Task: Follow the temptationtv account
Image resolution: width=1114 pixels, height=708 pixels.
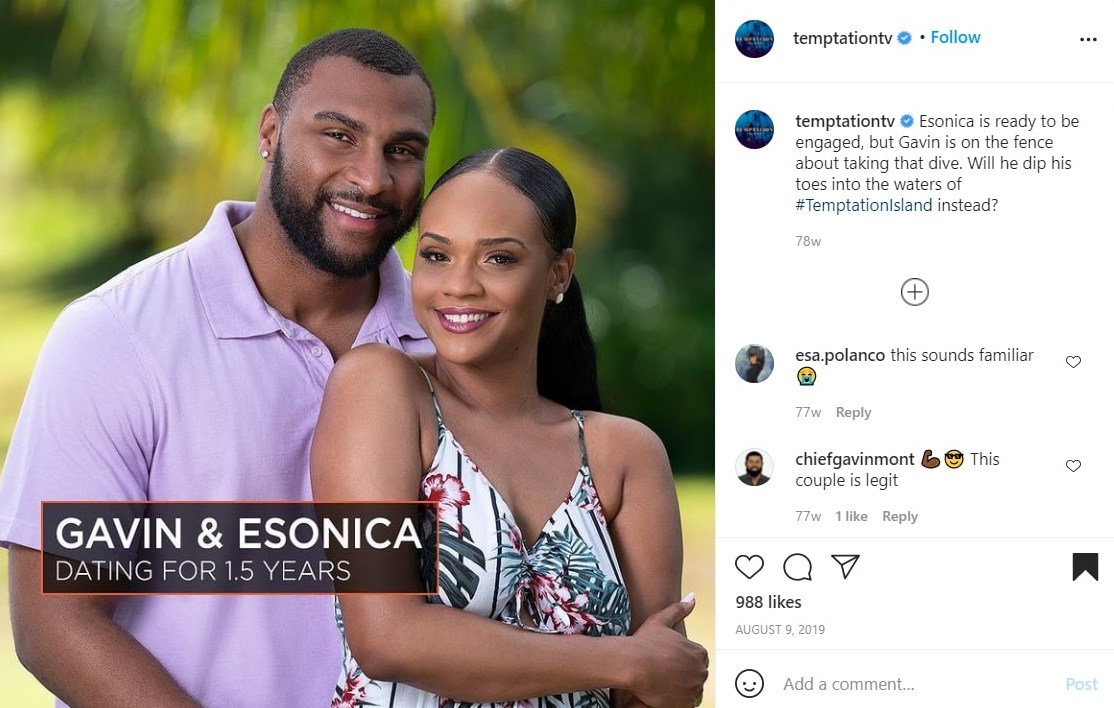Action: 955,37
